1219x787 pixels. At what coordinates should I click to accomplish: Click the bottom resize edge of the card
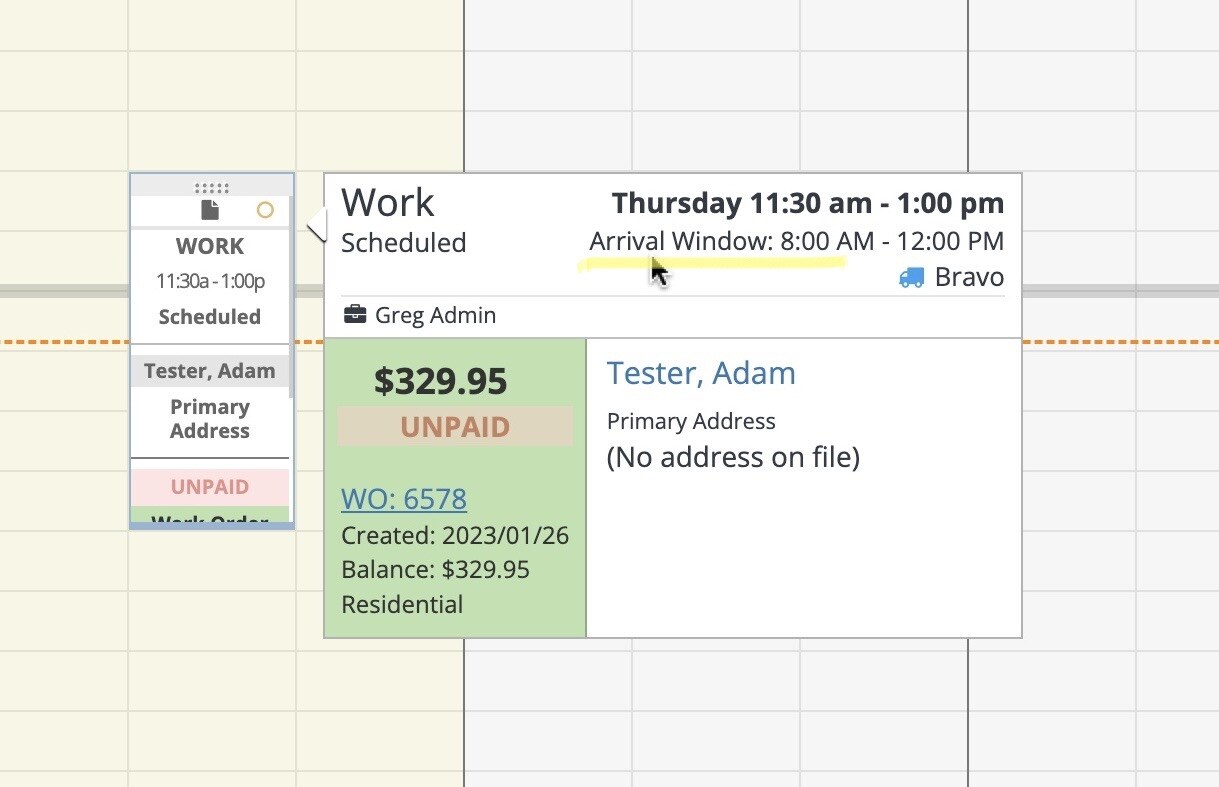click(211, 526)
